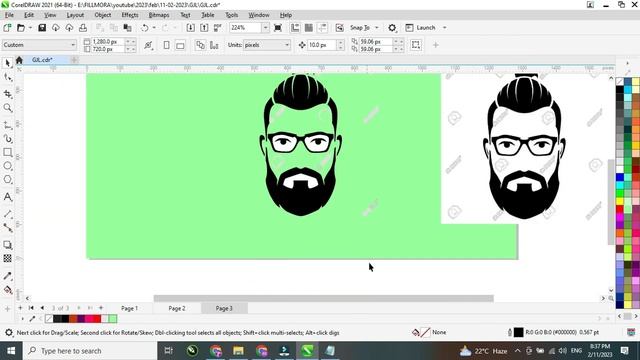The image size is (640, 360).
Task: Toggle apply layout to all pages
Action: coord(200,45)
